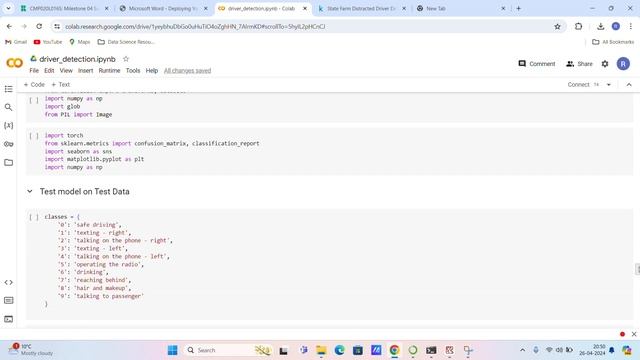Open the Colab account avatar
This screenshot has width=640, height=360.
click(623, 64)
